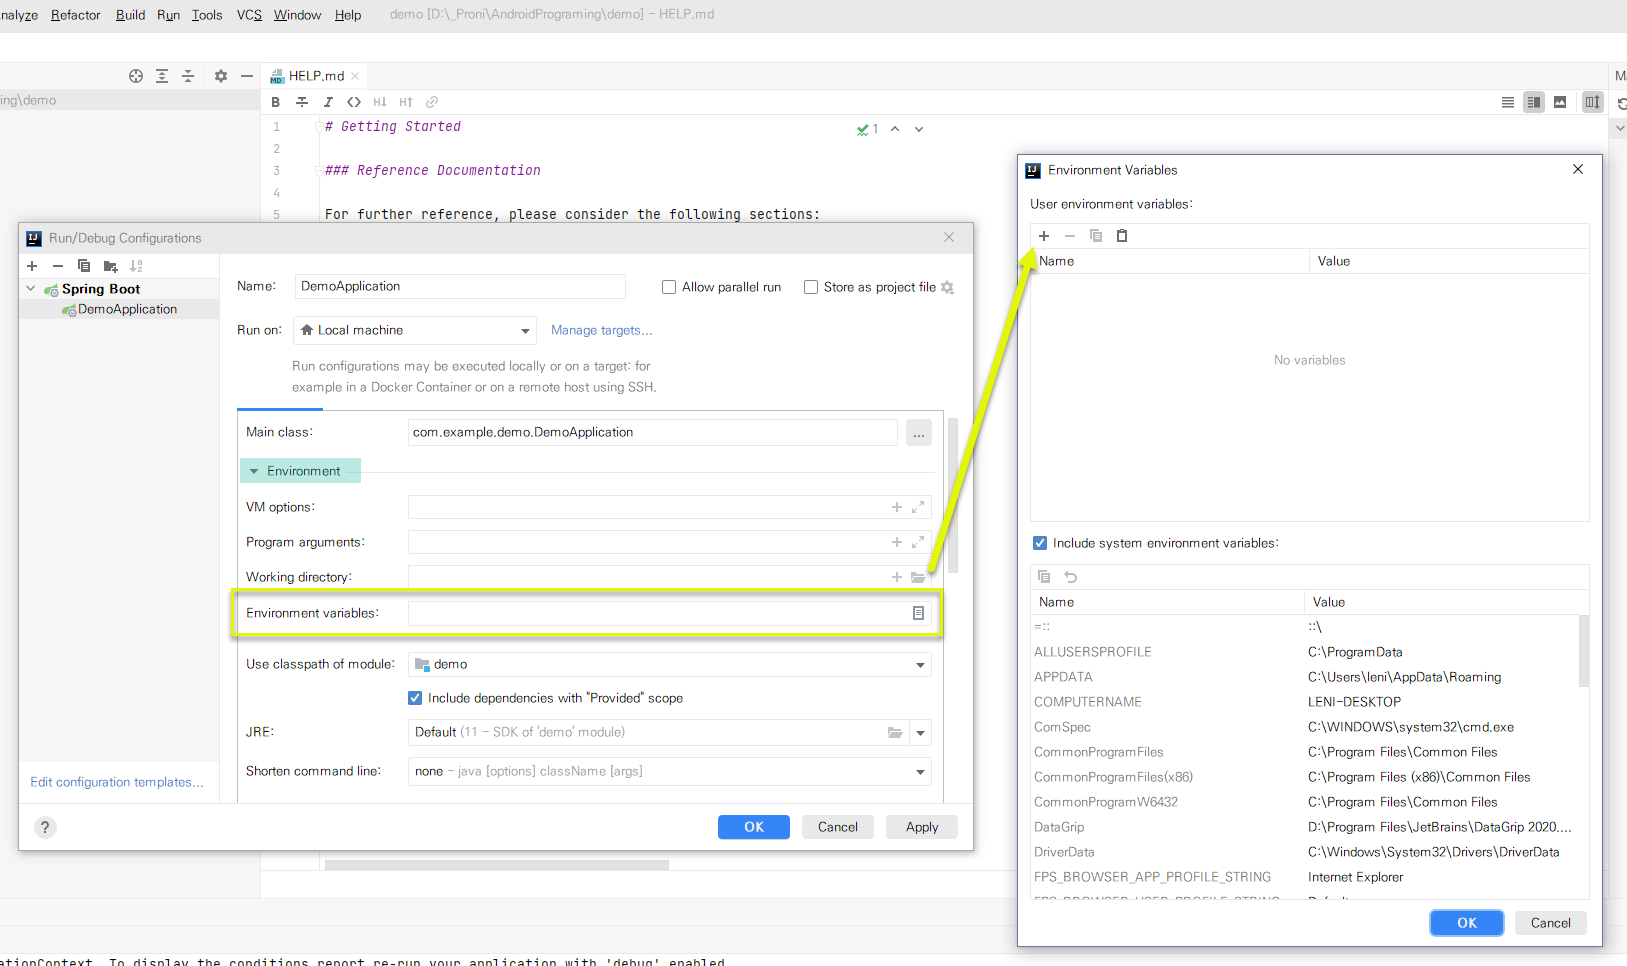Open settings gear beside Store as project file
1627x966 pixels.
pyautogui.click(x=948, y=288)
